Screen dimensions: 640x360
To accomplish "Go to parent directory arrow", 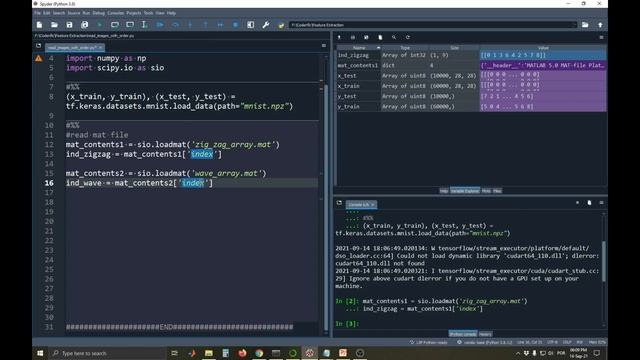I will click(x=600, y=25).
